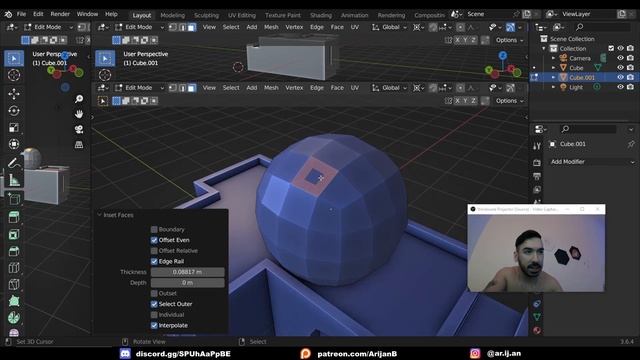Select the Move tool in left toolbar
This screenshot has width=640, height=360.
click(14, 94)
